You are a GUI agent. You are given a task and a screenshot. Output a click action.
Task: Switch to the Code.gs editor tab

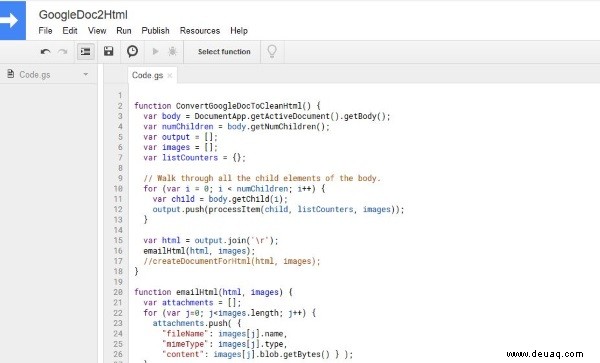click(147, 75)
